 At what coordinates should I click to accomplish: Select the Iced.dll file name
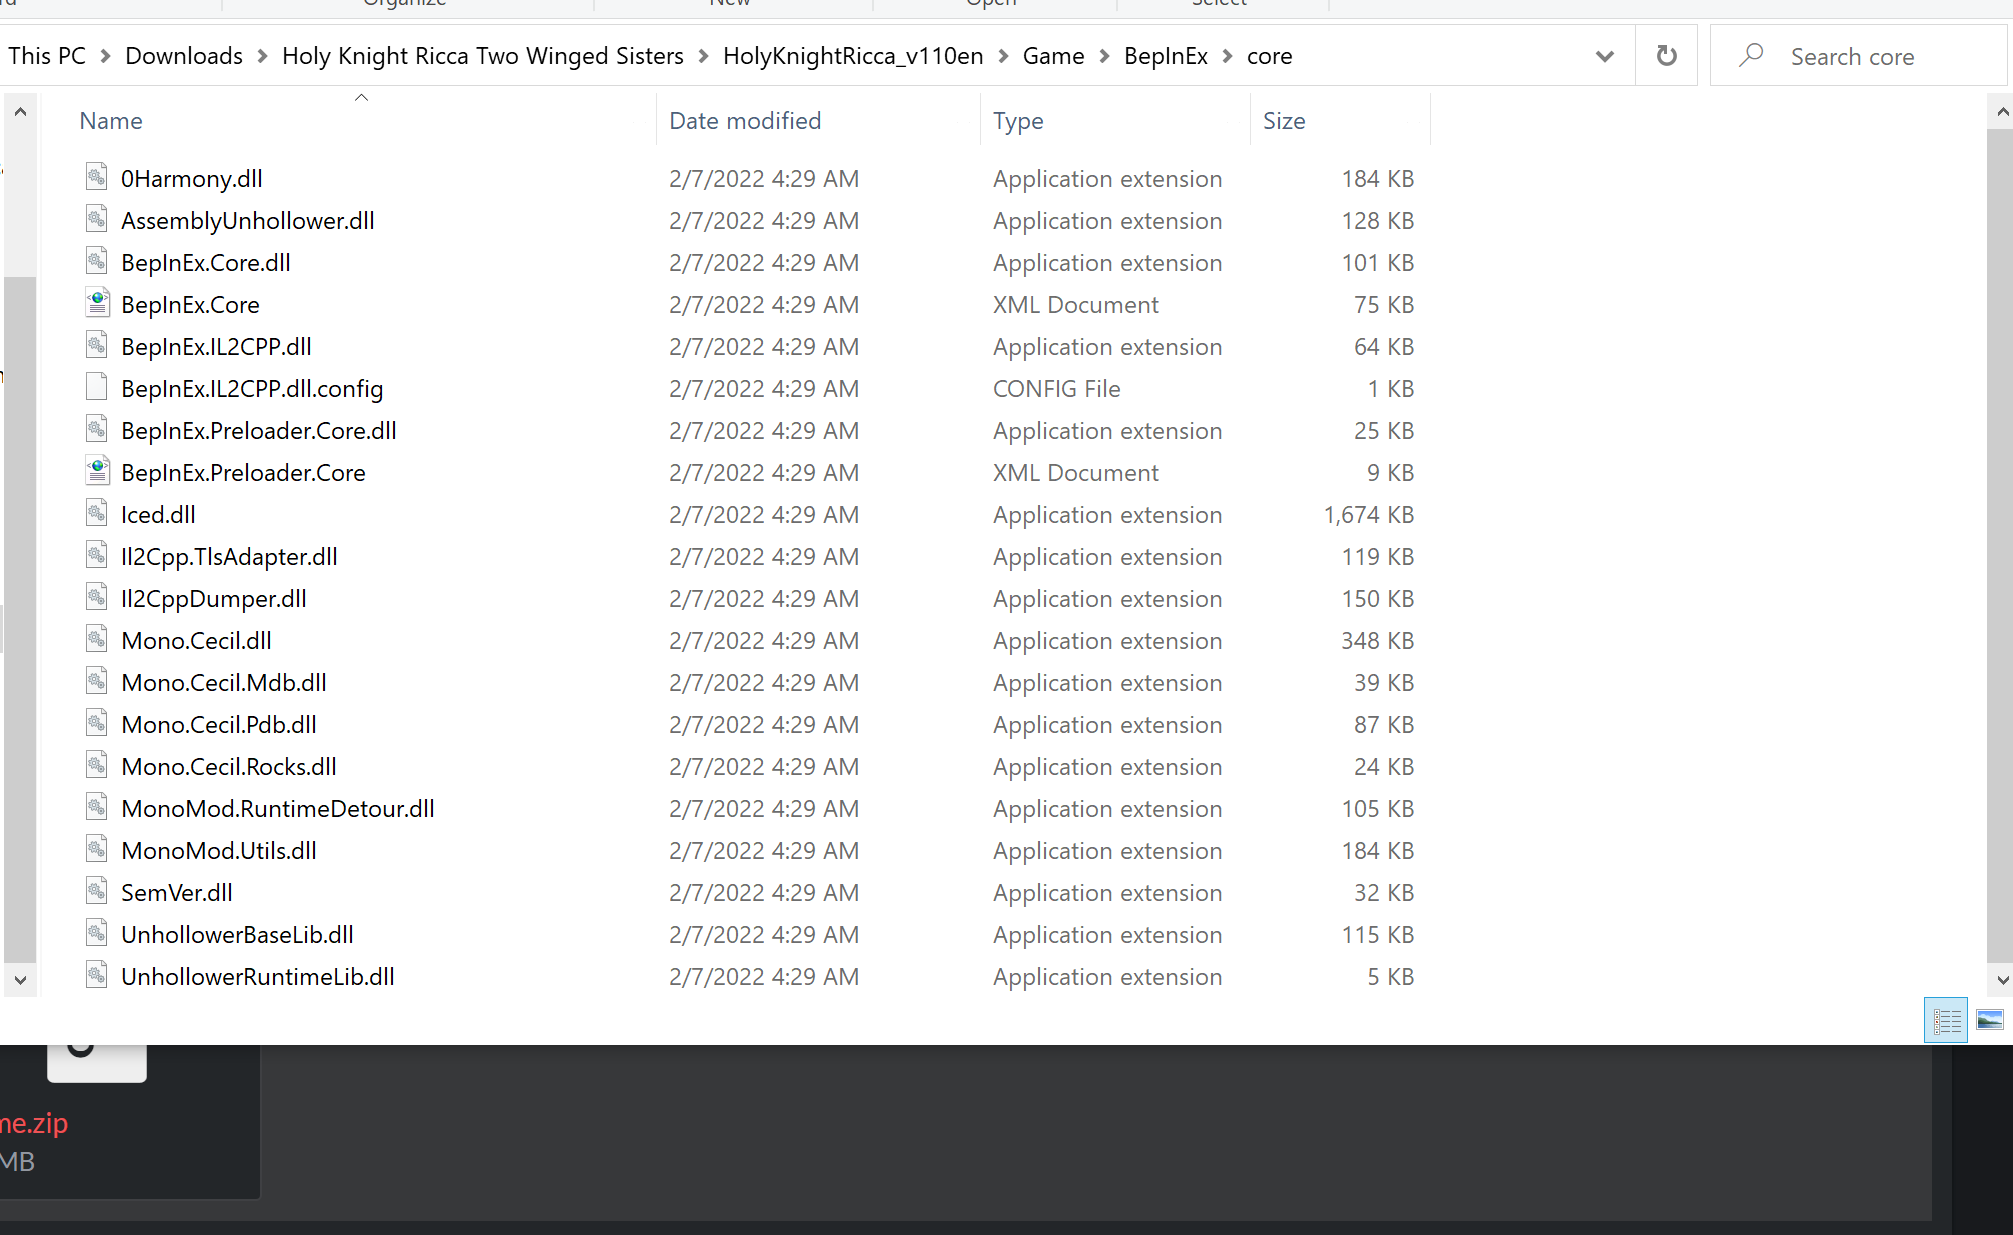pyautogui.click(x=158, y=515)
